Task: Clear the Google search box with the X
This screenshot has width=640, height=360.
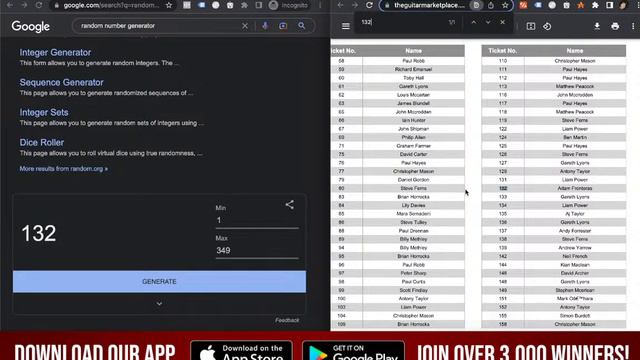Action: click(245, 26)
